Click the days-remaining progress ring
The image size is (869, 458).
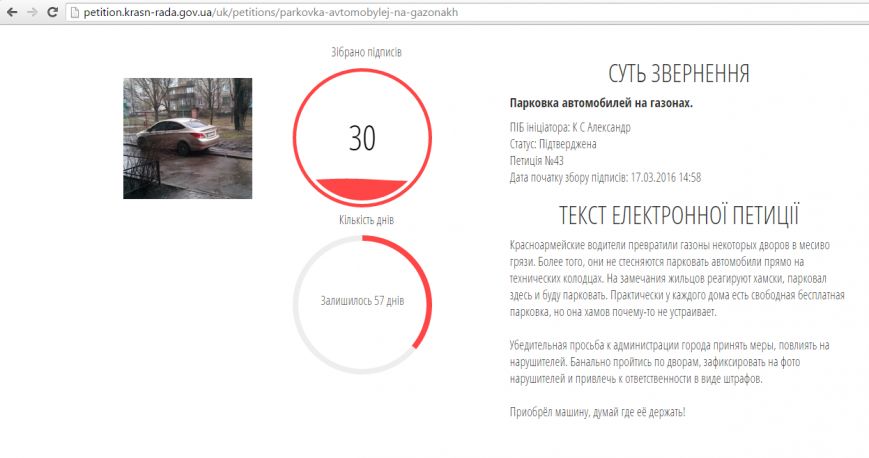coord(362,304)
